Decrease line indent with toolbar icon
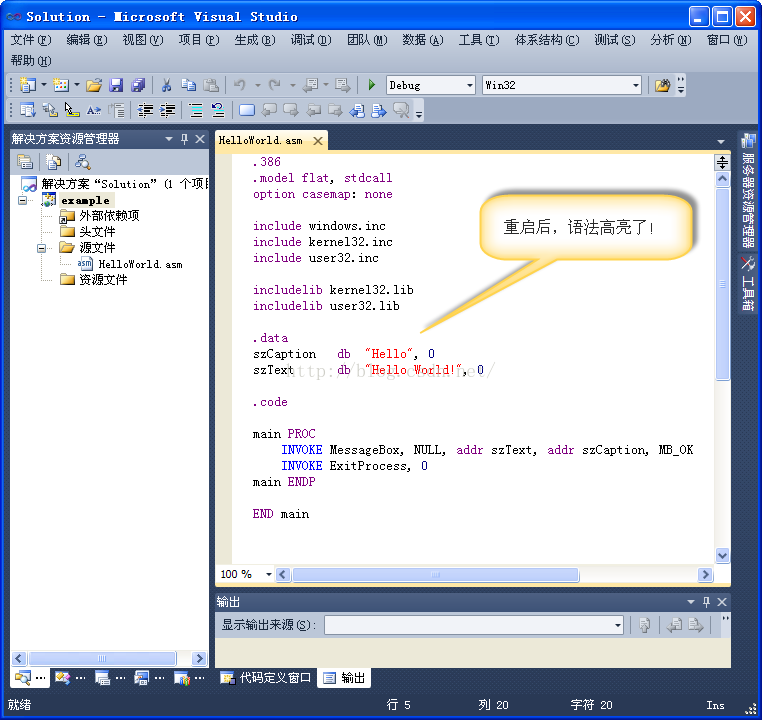The image size is (762, 720). (x=145, y=110)
